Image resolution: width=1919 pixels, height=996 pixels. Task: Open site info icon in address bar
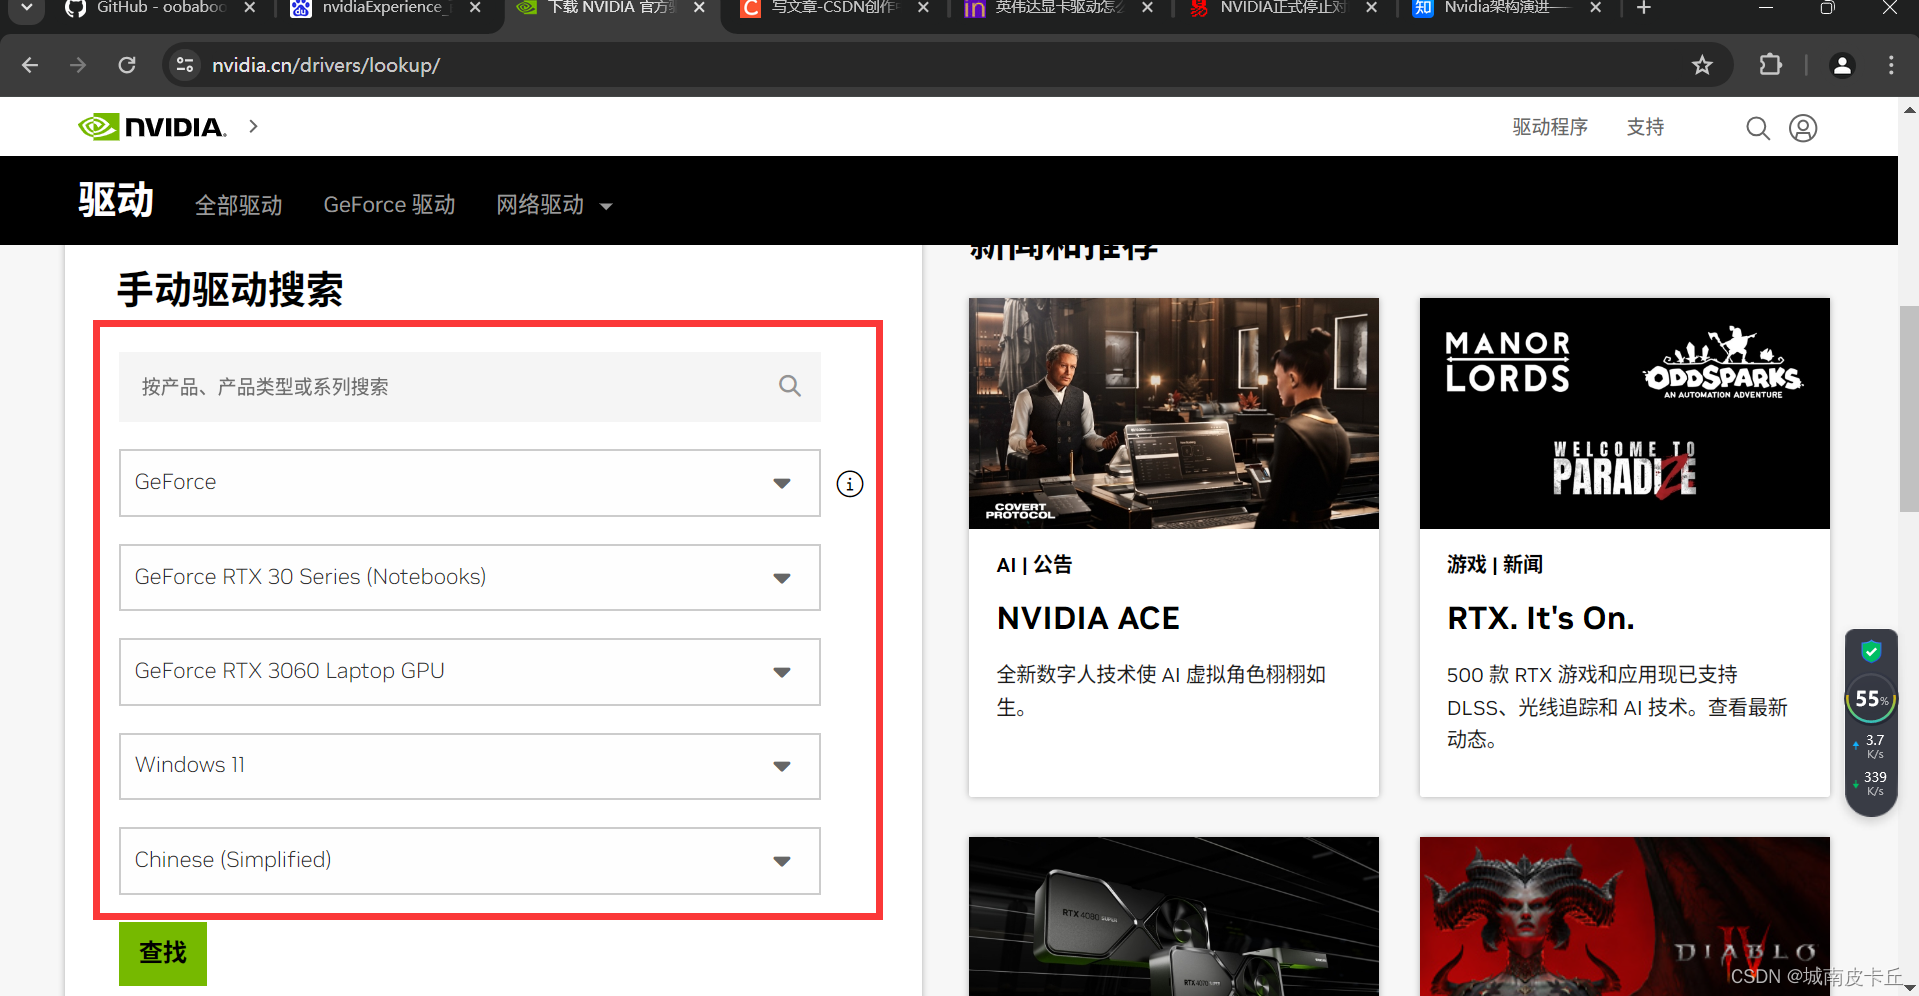point(185,65)
